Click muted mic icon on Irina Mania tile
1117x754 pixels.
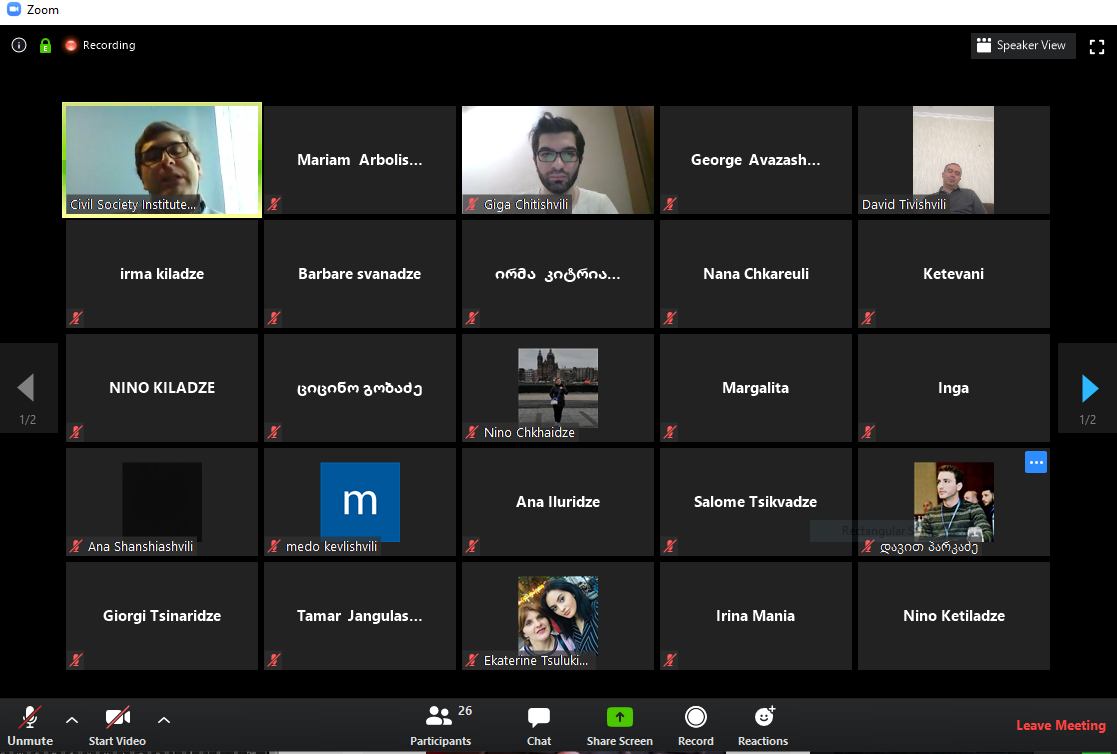coord(670,660)
